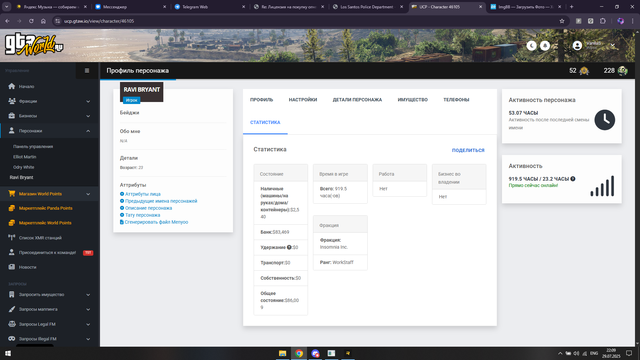Reload the page in the browser

[x=31, y=21]
